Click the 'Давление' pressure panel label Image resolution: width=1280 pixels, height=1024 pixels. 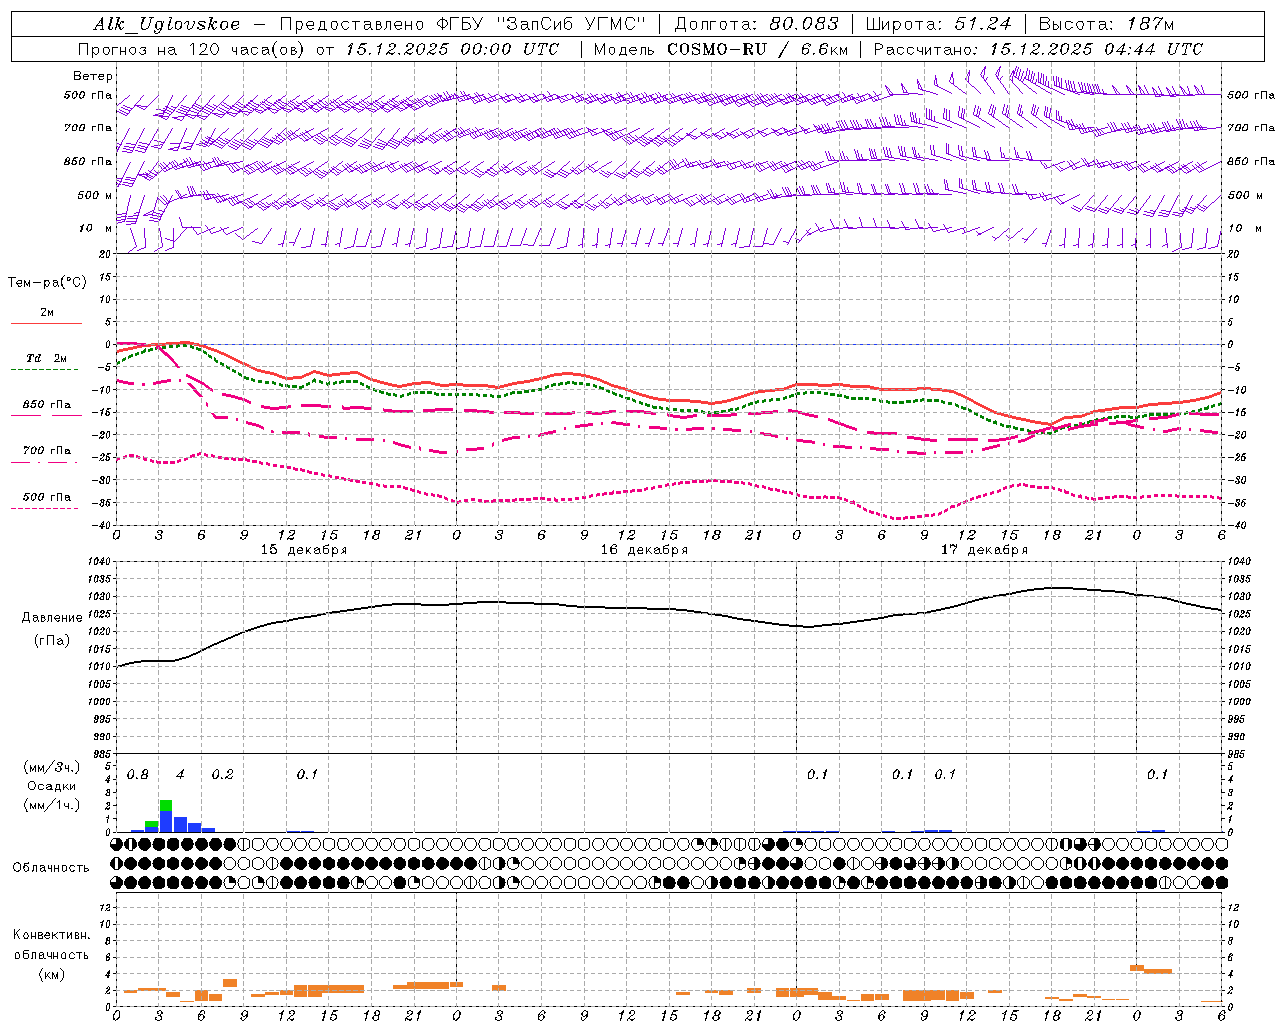[x=52, y=618]
